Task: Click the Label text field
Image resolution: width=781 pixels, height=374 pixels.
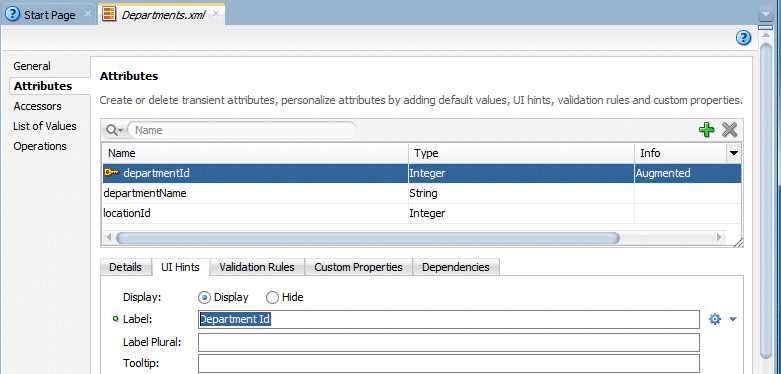Action: click(449, 319)
